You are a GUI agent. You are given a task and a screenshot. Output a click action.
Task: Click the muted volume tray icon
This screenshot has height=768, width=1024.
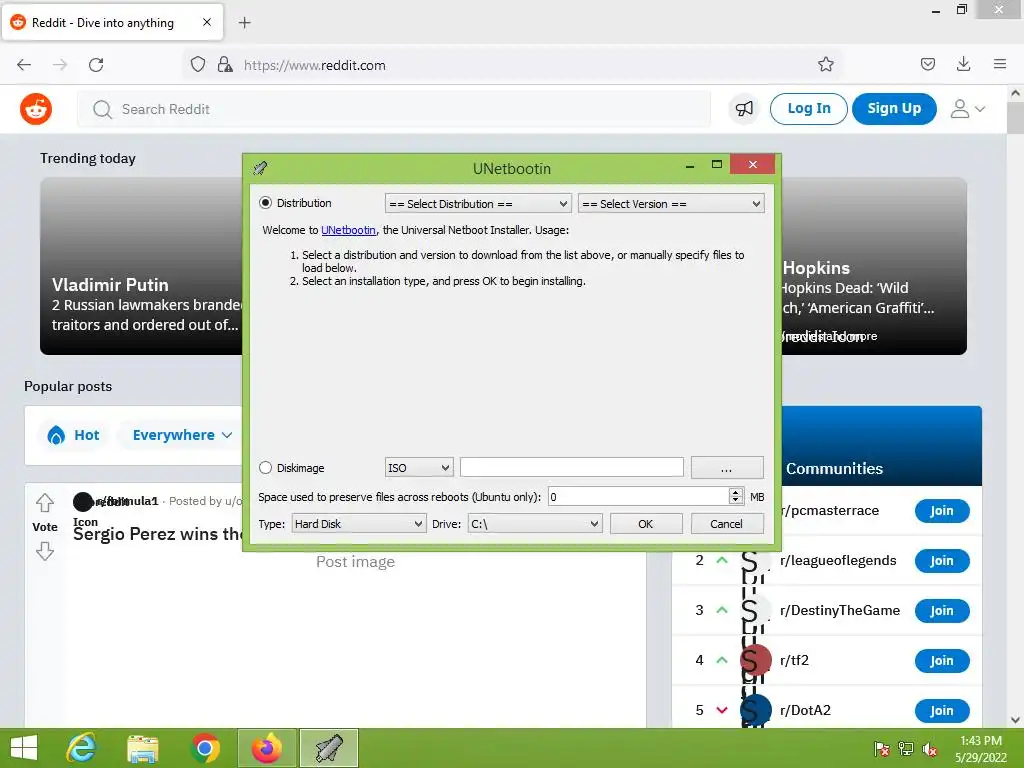click(x=930, y=749)
